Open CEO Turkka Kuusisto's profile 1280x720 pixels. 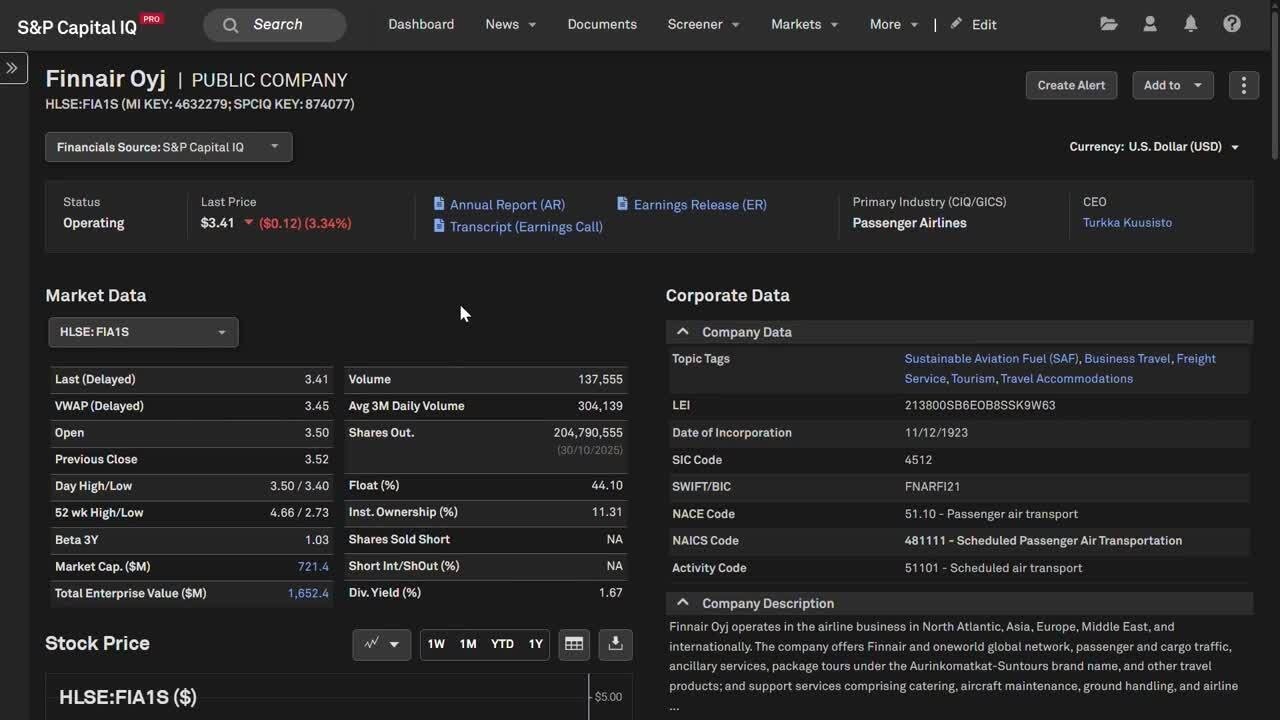[x=1127, y=223]
